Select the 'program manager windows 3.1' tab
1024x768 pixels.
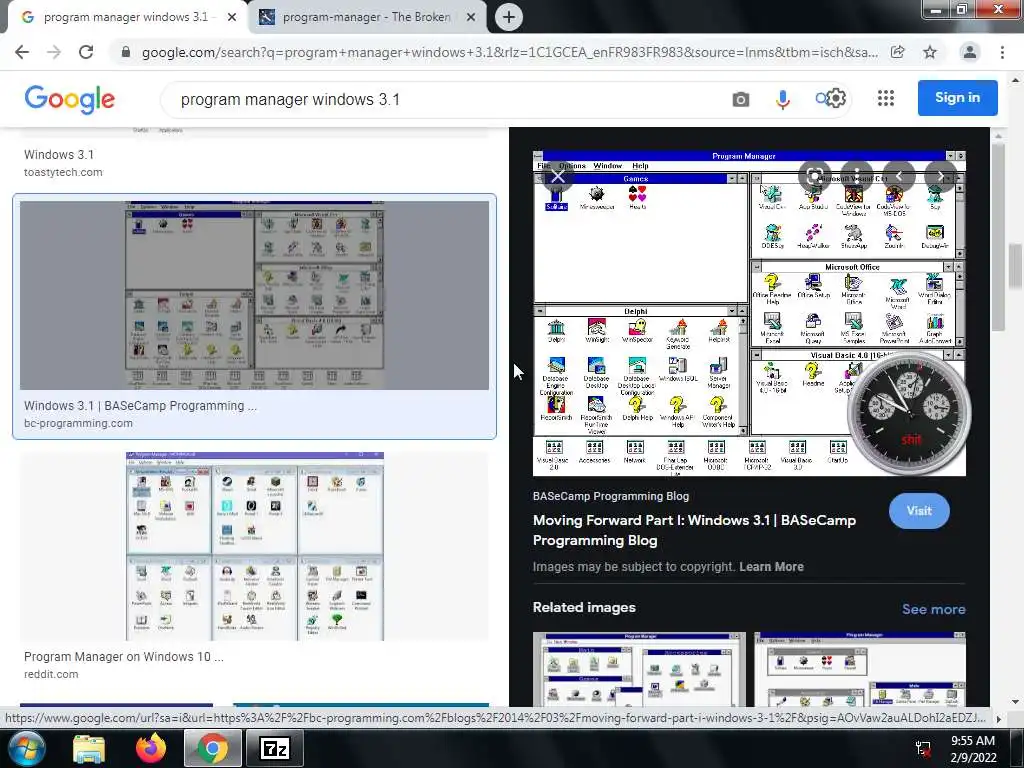(x=127, y=17)
